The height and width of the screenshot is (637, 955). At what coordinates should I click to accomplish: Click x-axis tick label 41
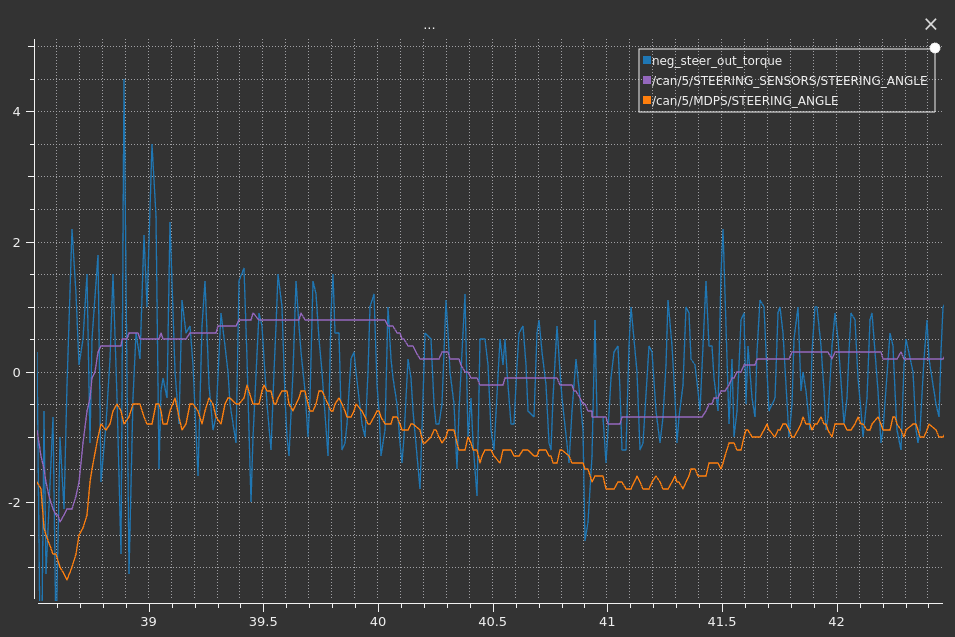(607, 622)
